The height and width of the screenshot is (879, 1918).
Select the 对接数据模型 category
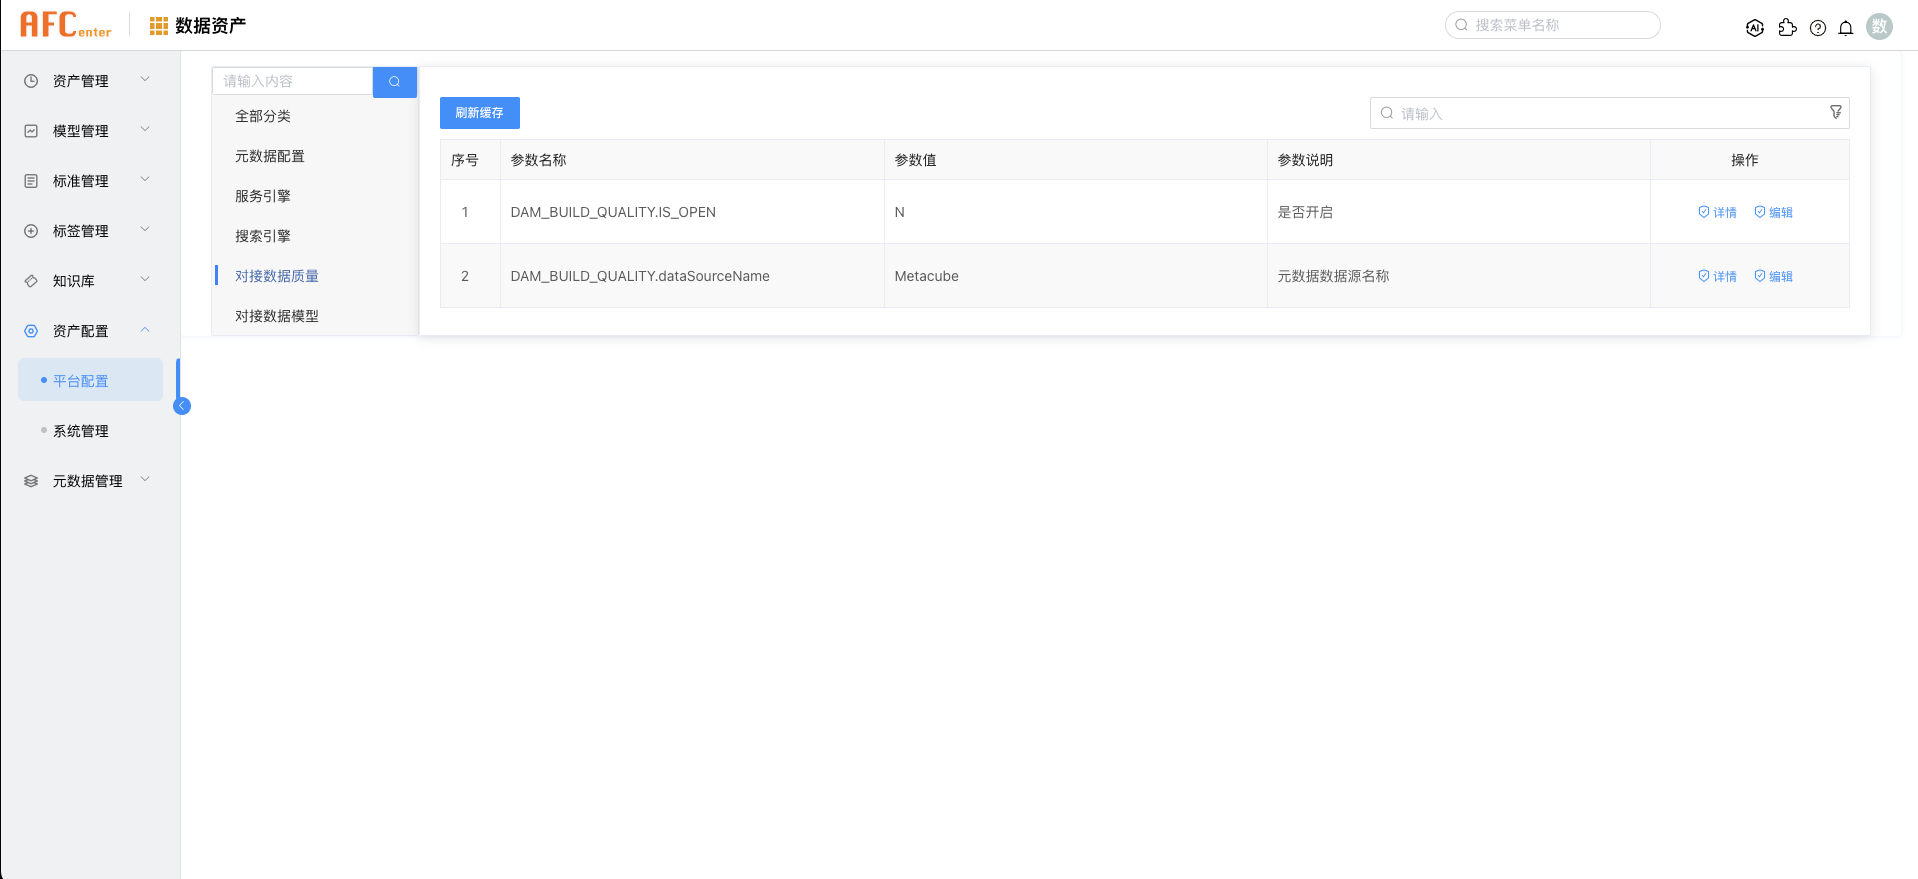click(277, 316)
